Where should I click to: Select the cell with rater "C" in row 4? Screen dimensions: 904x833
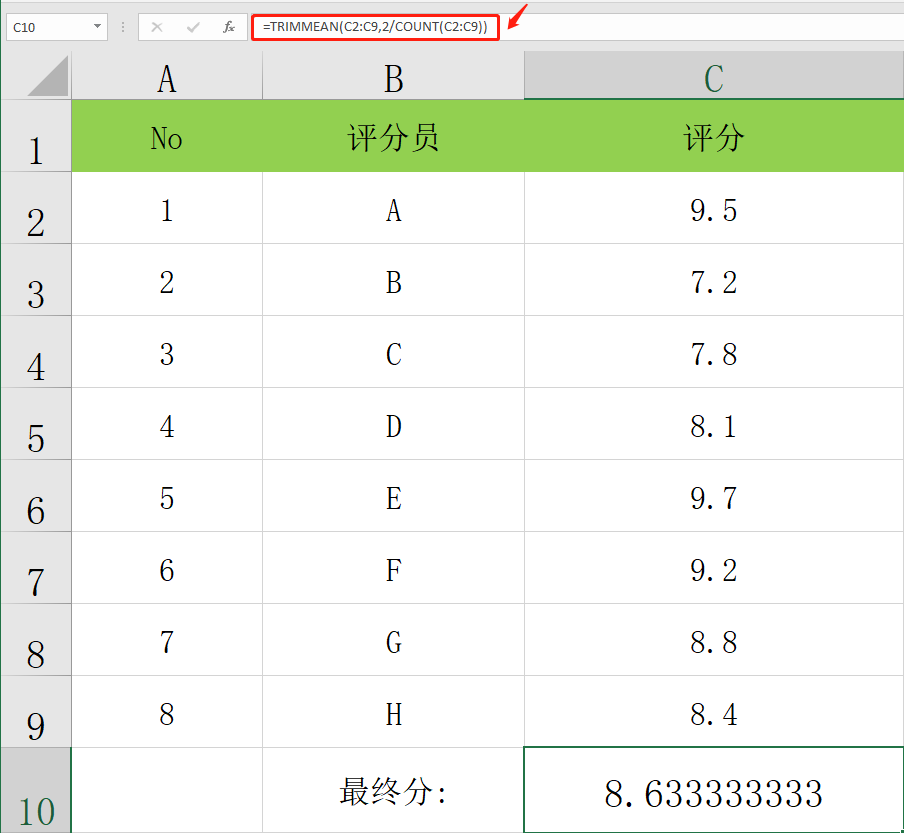[393, 352]
